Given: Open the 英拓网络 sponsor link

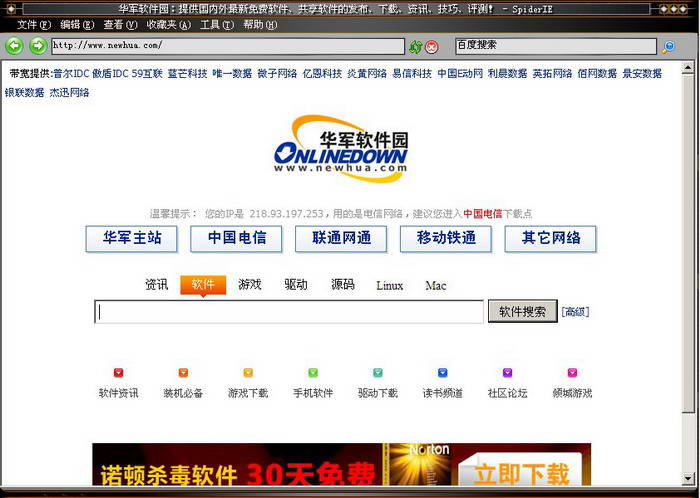Looking at the screenshot, I should 552,74.
